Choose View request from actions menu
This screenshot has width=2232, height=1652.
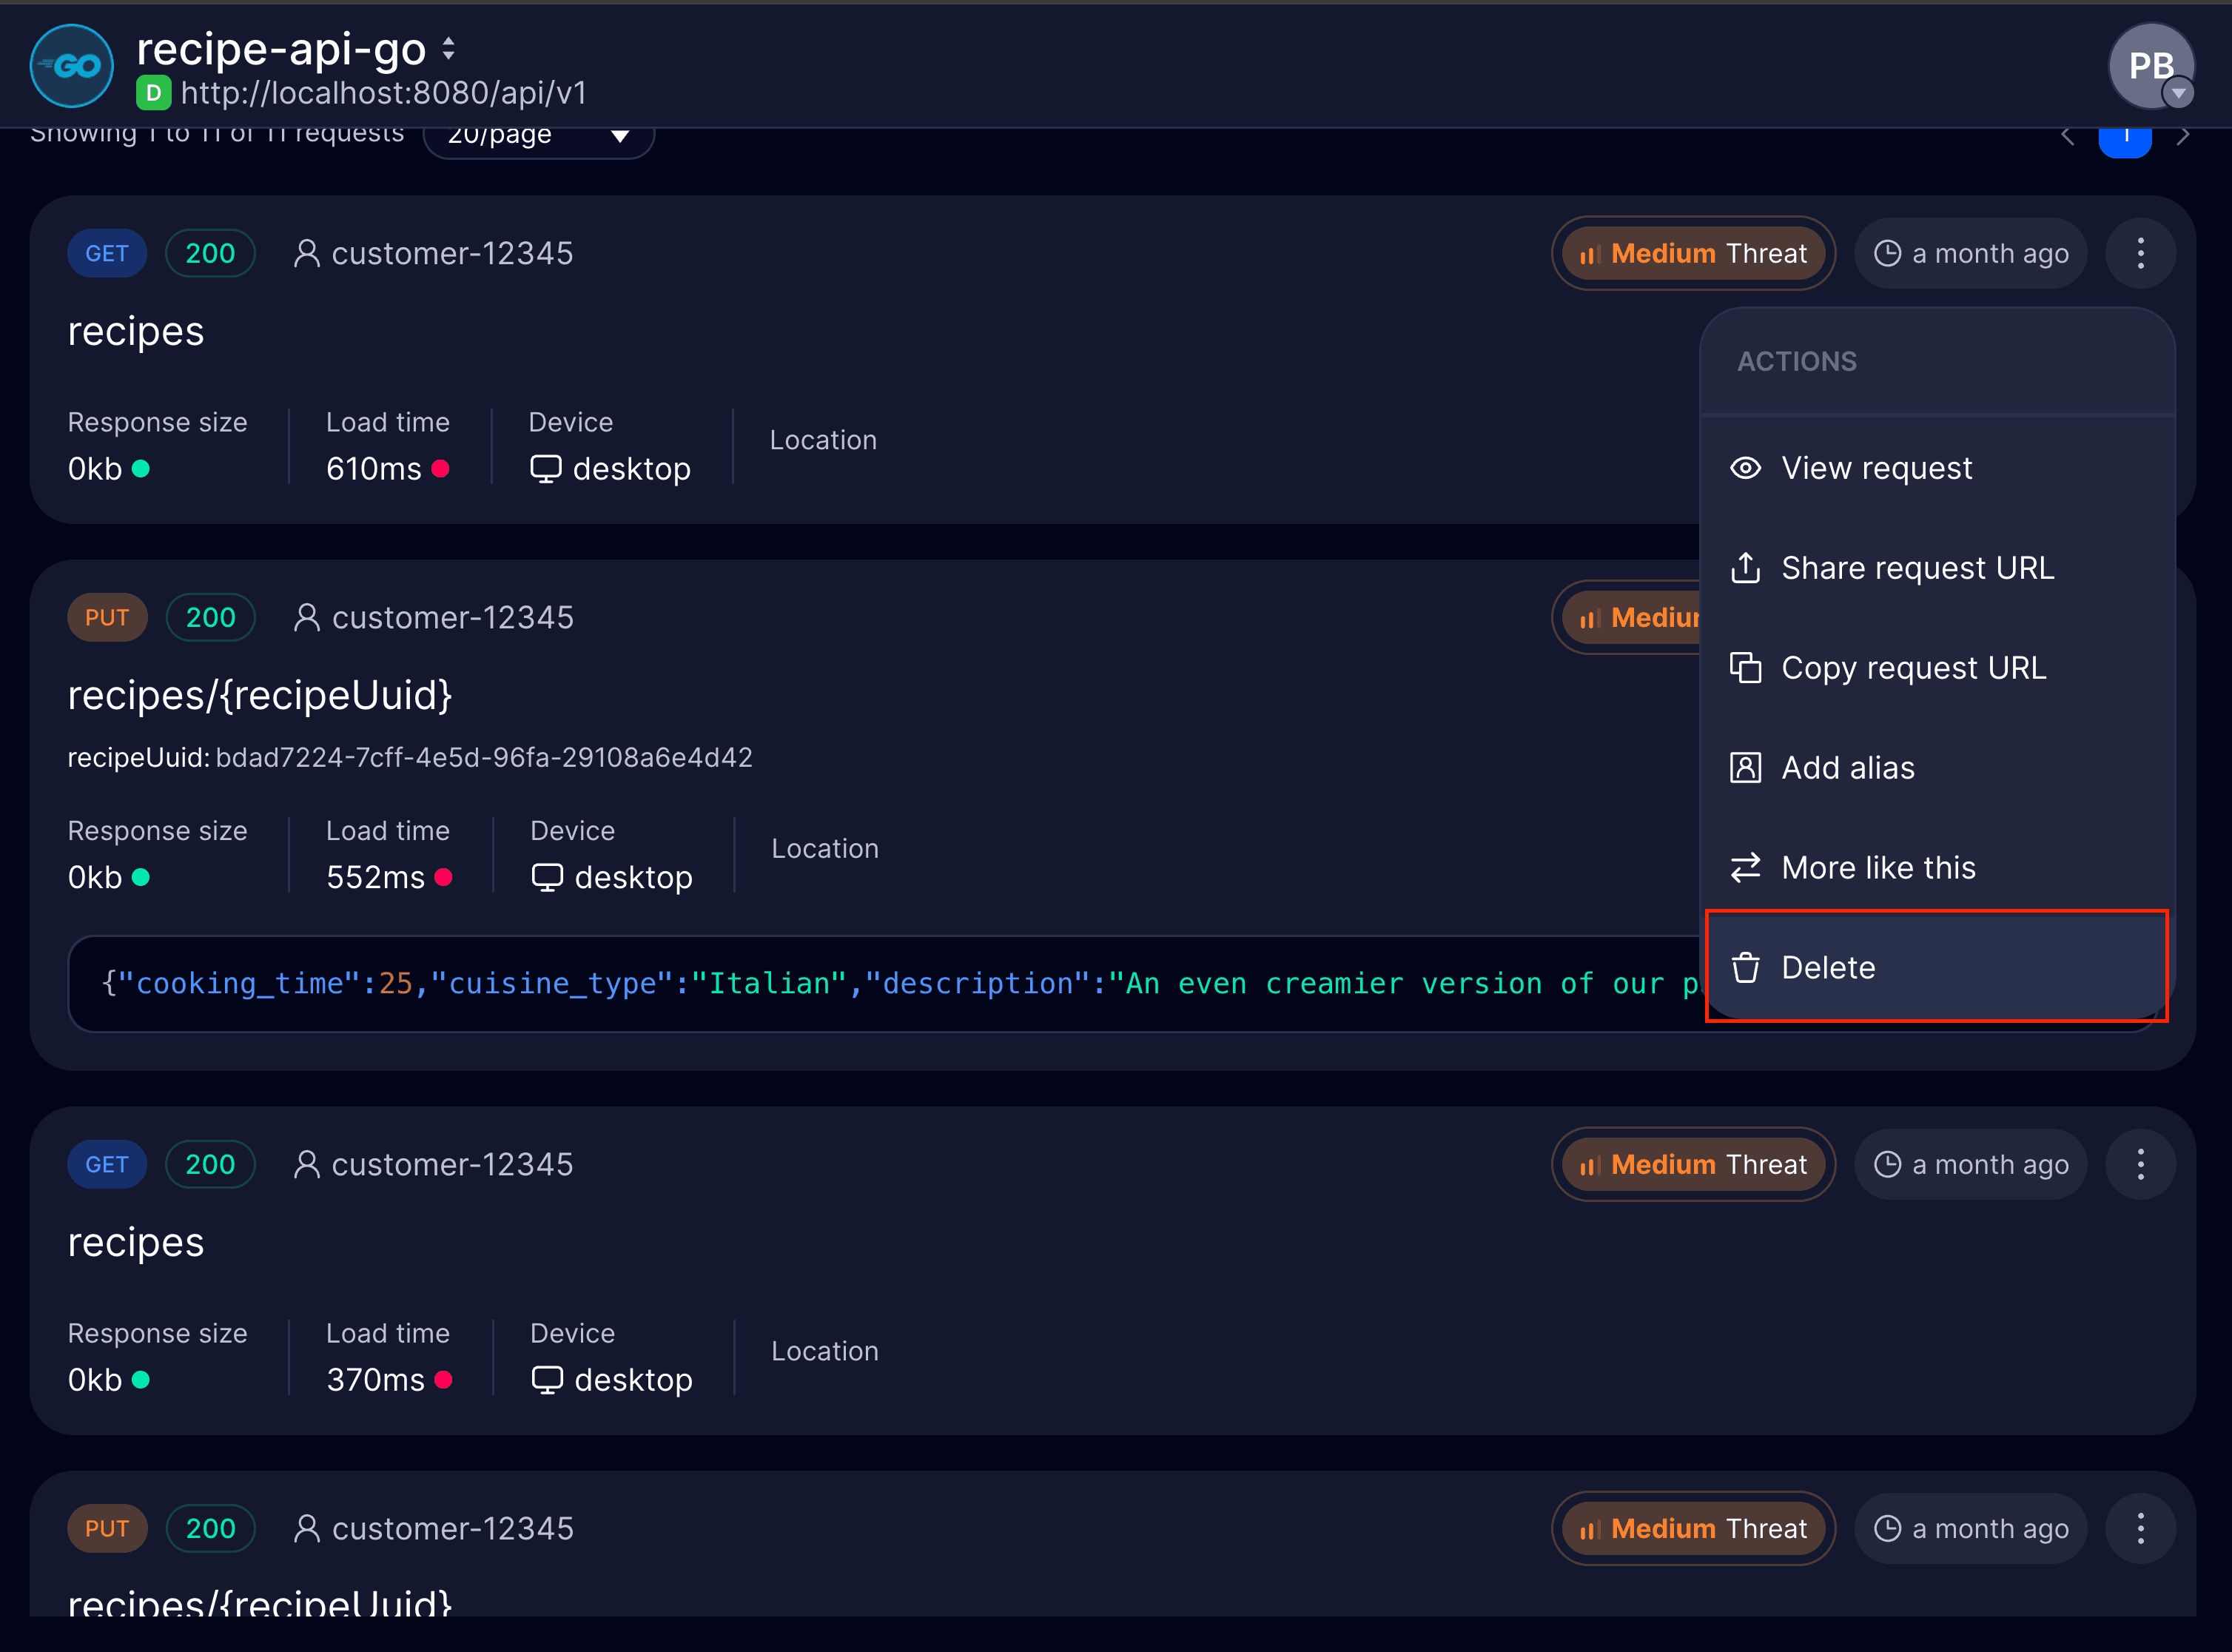point(1876,468)
